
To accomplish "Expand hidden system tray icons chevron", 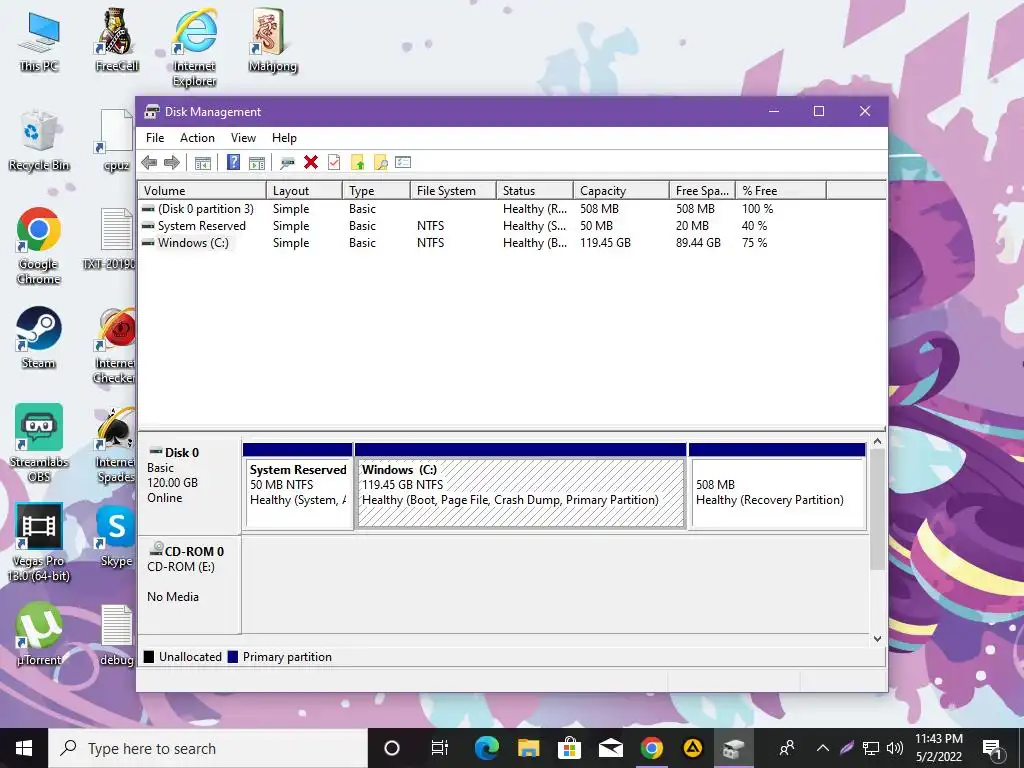I will [x=823, y=748].
